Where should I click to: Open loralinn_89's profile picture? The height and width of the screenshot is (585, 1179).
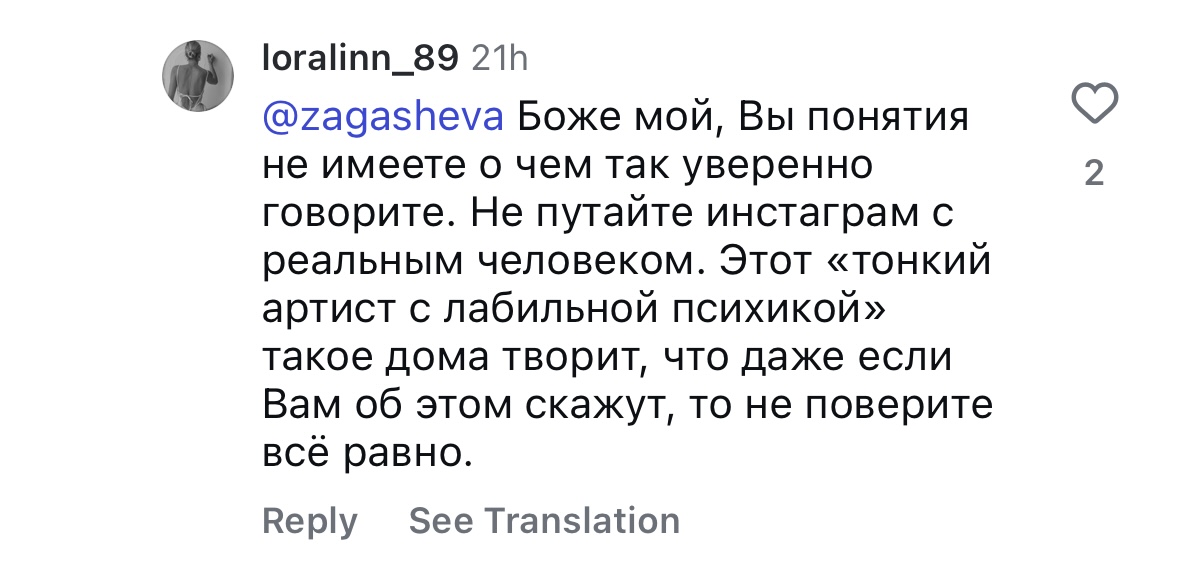point(198,76)
